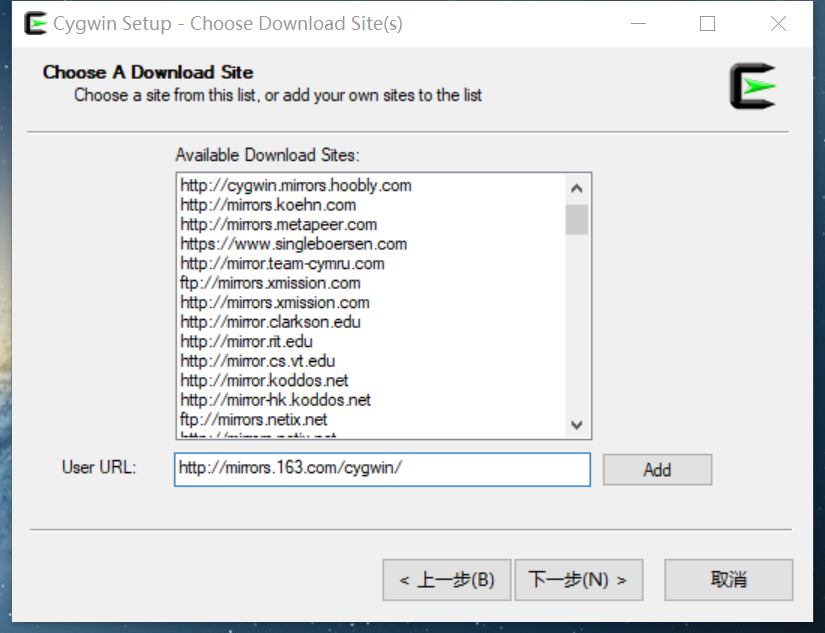
Task: Select http://mirror.clarkson.edu in the list
Action: [270, 322]
